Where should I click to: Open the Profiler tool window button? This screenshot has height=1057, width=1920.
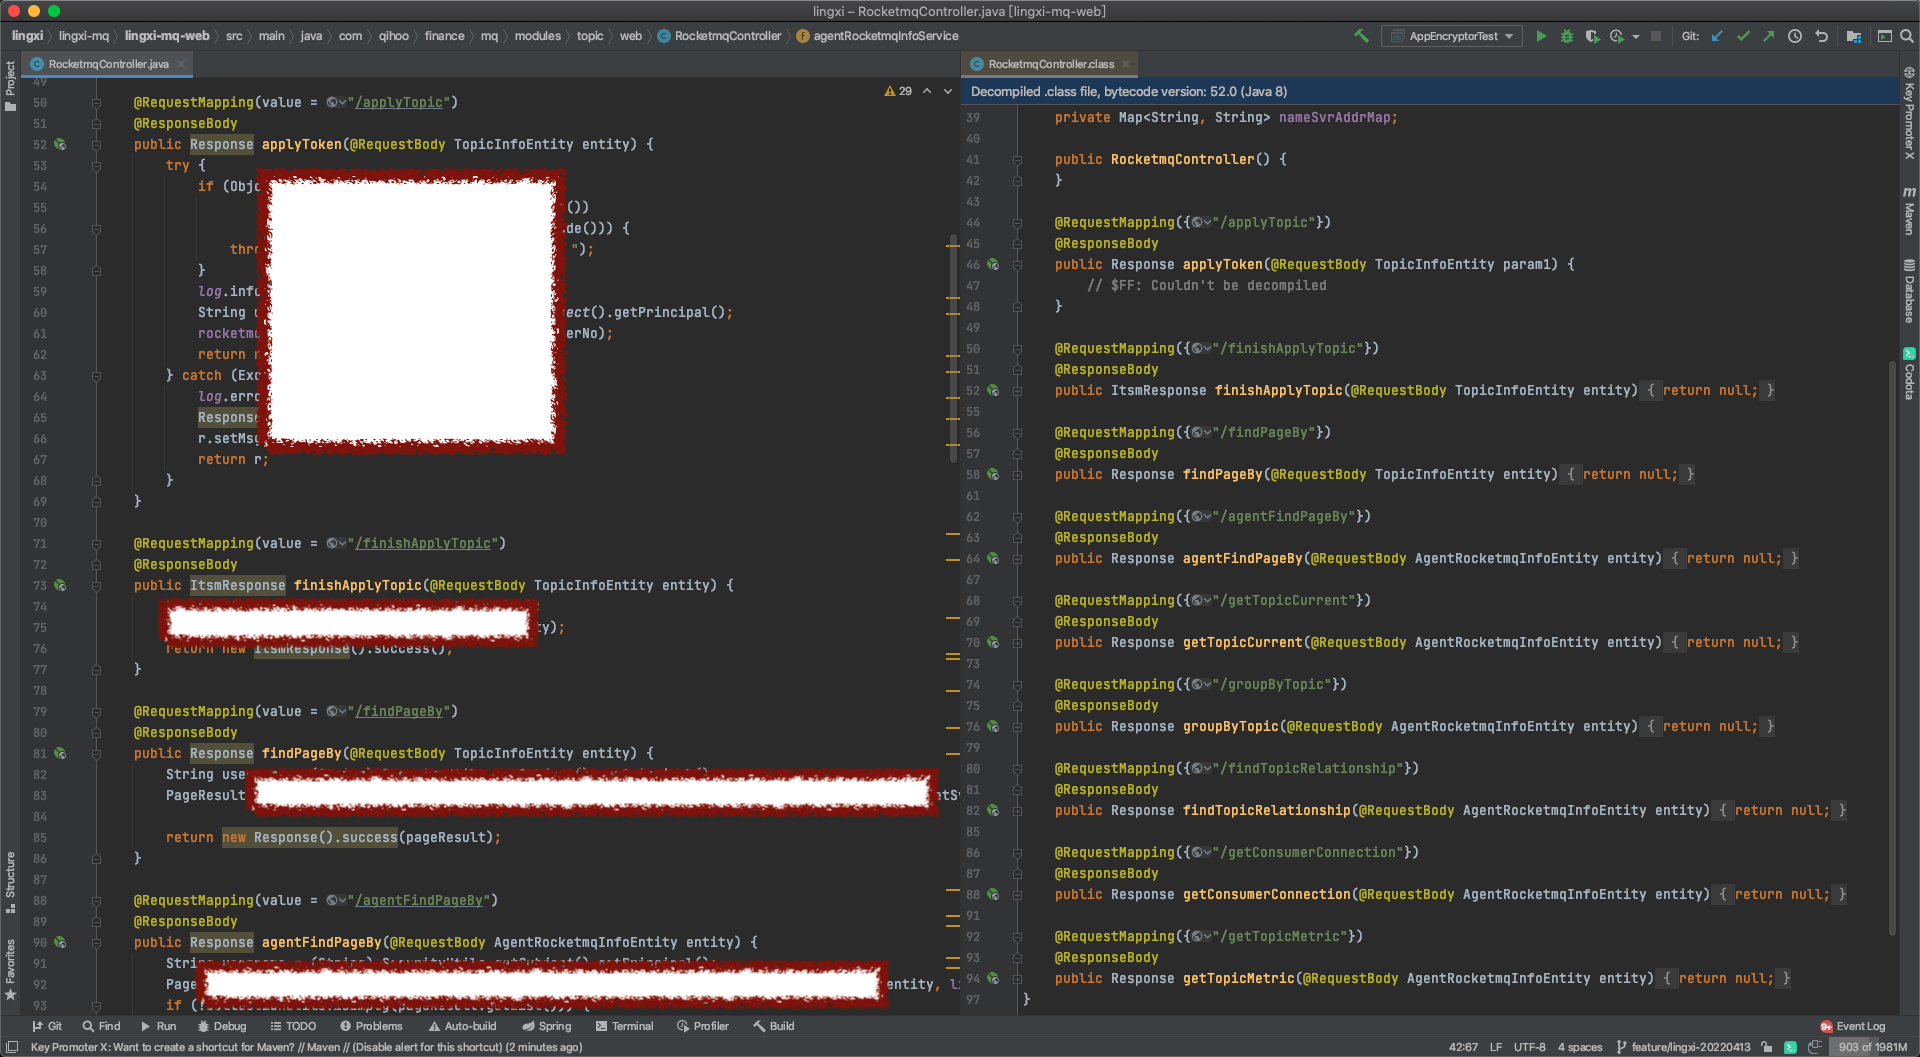click(x=703, y=1026)
